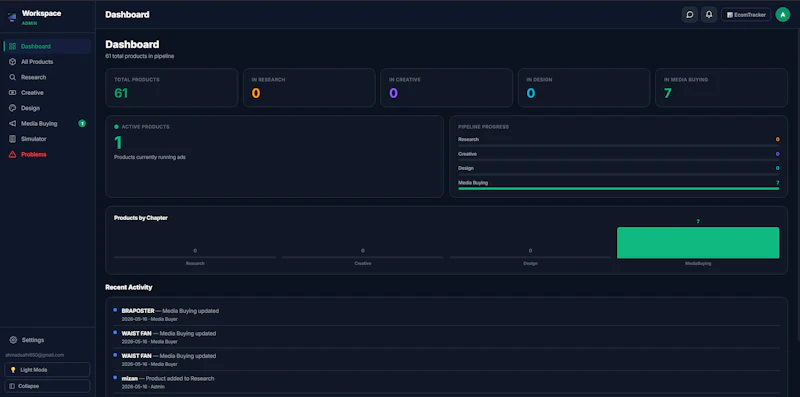Click the ADMIN role label under Workspace
This screenshot has height=397, width=800.
pyautogui.click(x=29, y=23)
